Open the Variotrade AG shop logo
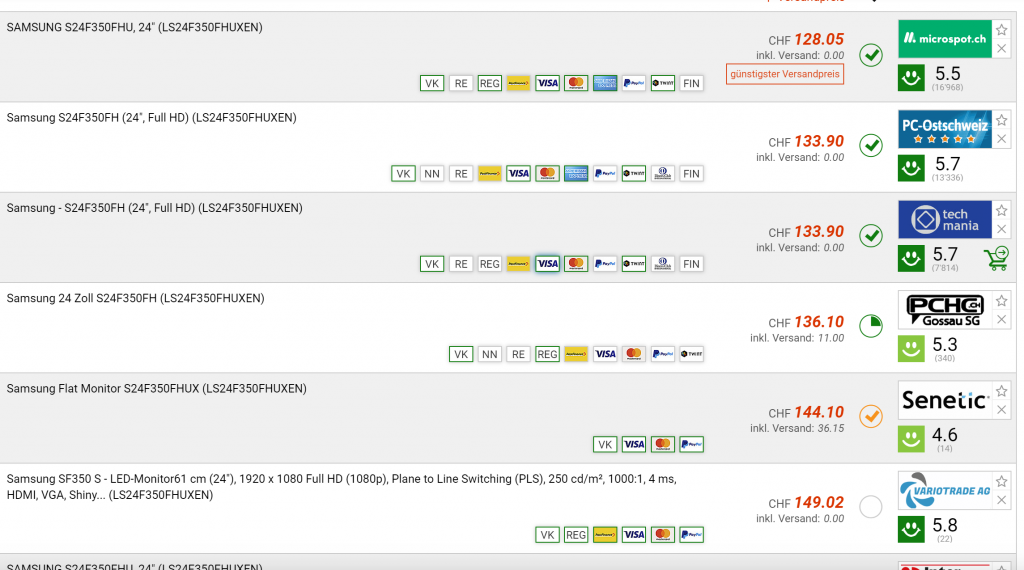Viewport: 1024px width, 570px height. point(945,490)
